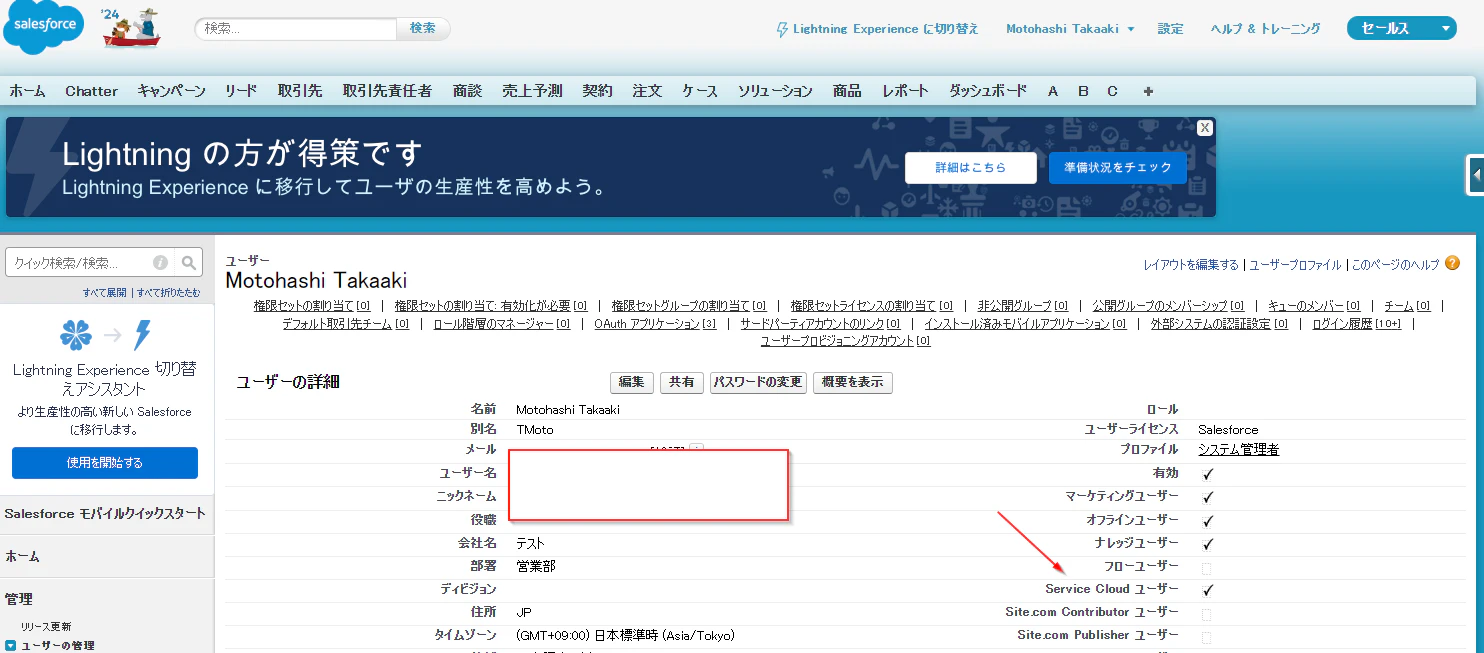The height and width of the screenshot is (653, 1484).
Task: Click the lightning bolt icon in header
Action: [x=782, y=29]
